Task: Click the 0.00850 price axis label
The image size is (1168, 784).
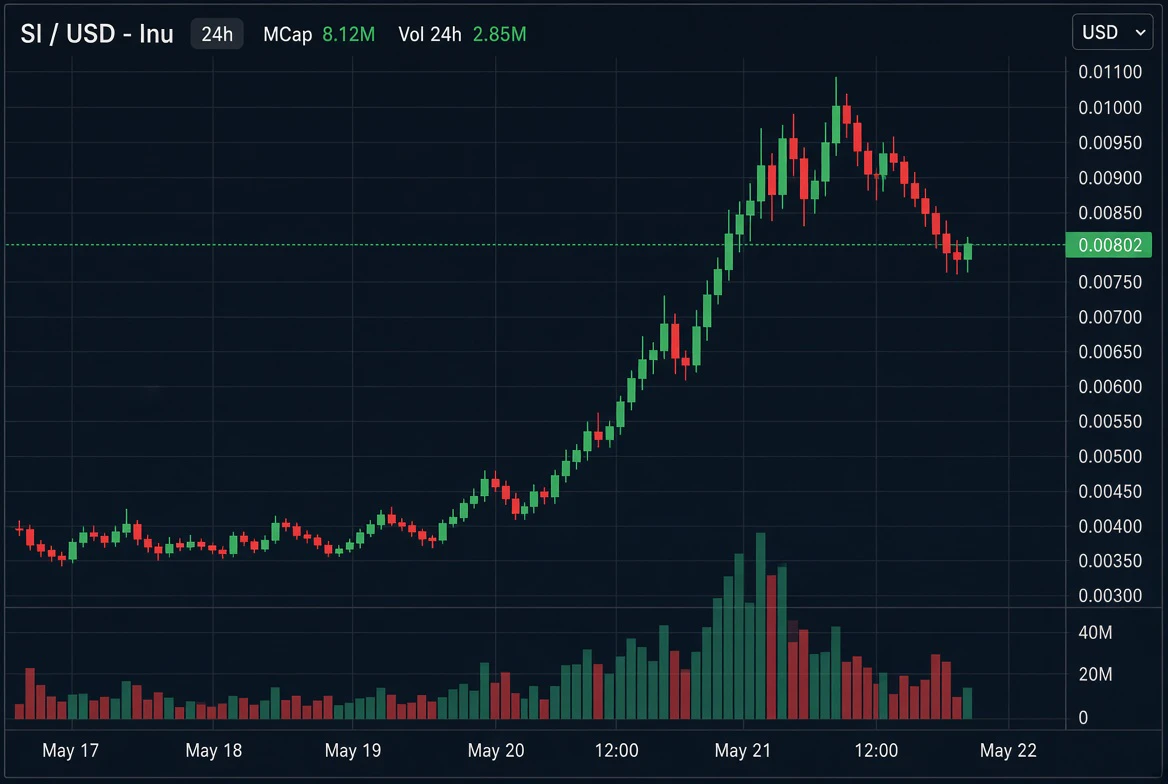Action: (x=1110, y=212)
